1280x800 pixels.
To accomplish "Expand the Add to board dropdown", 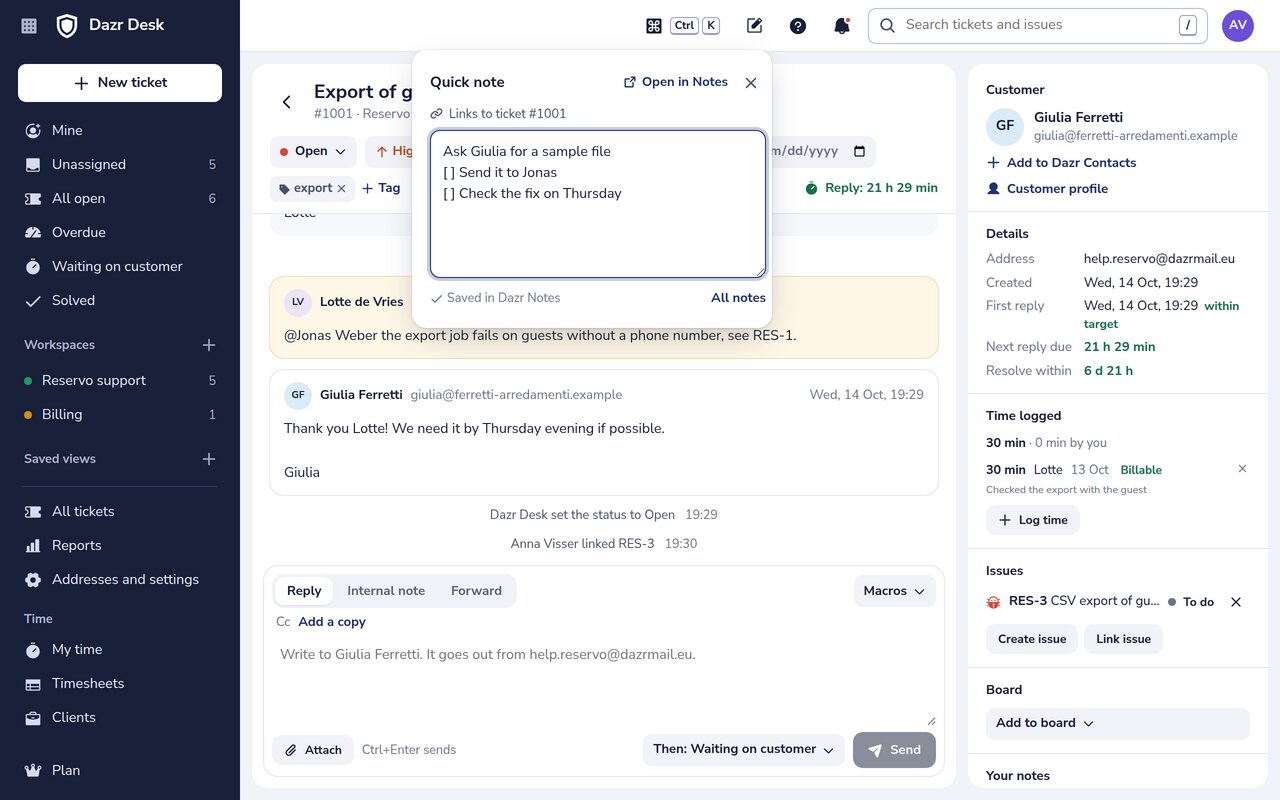I will (1117, 723).
